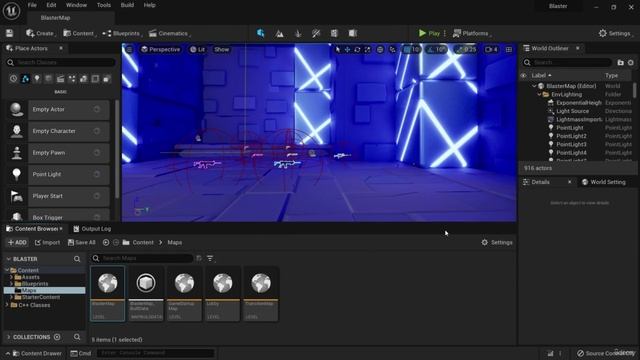The height and width of the screenshot is (360, 640).
Task: Click the Unreal Engine logo icon
Action: pyautogui.click(x=11, y=11)
